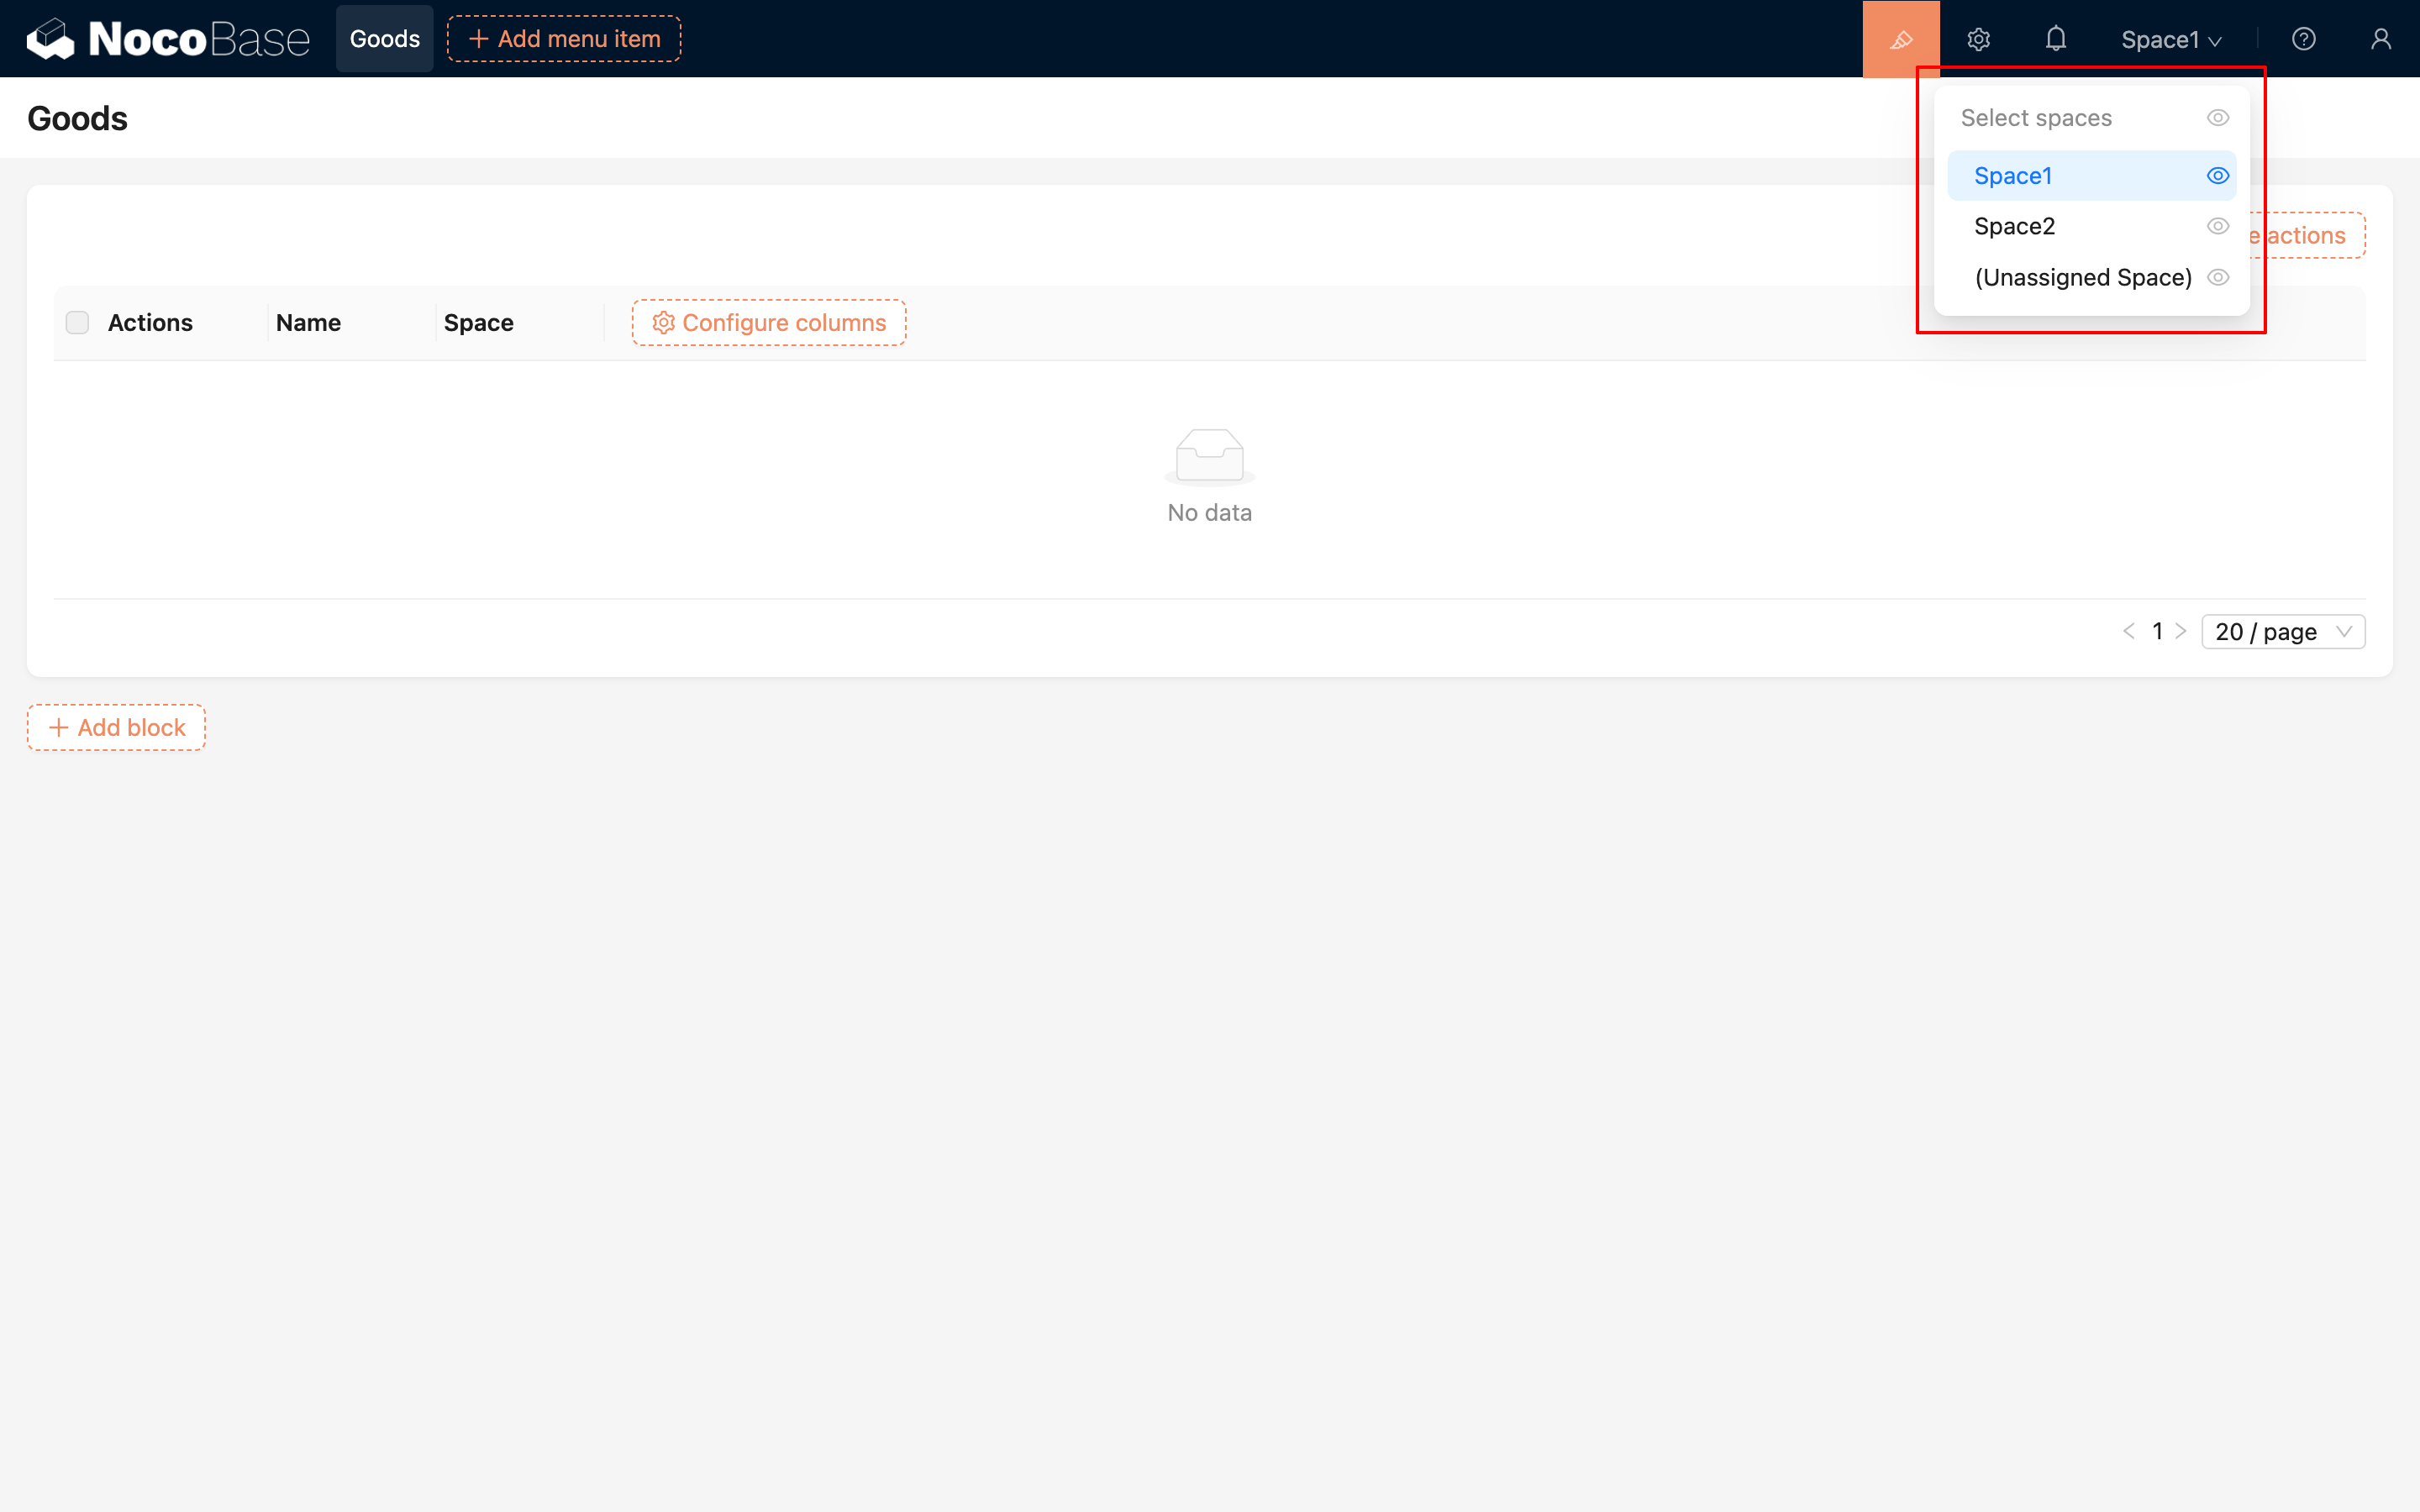This screenshot has width=2420, height=1512.
Task: Go to next page with right chevron
Action: (2181, 631)
